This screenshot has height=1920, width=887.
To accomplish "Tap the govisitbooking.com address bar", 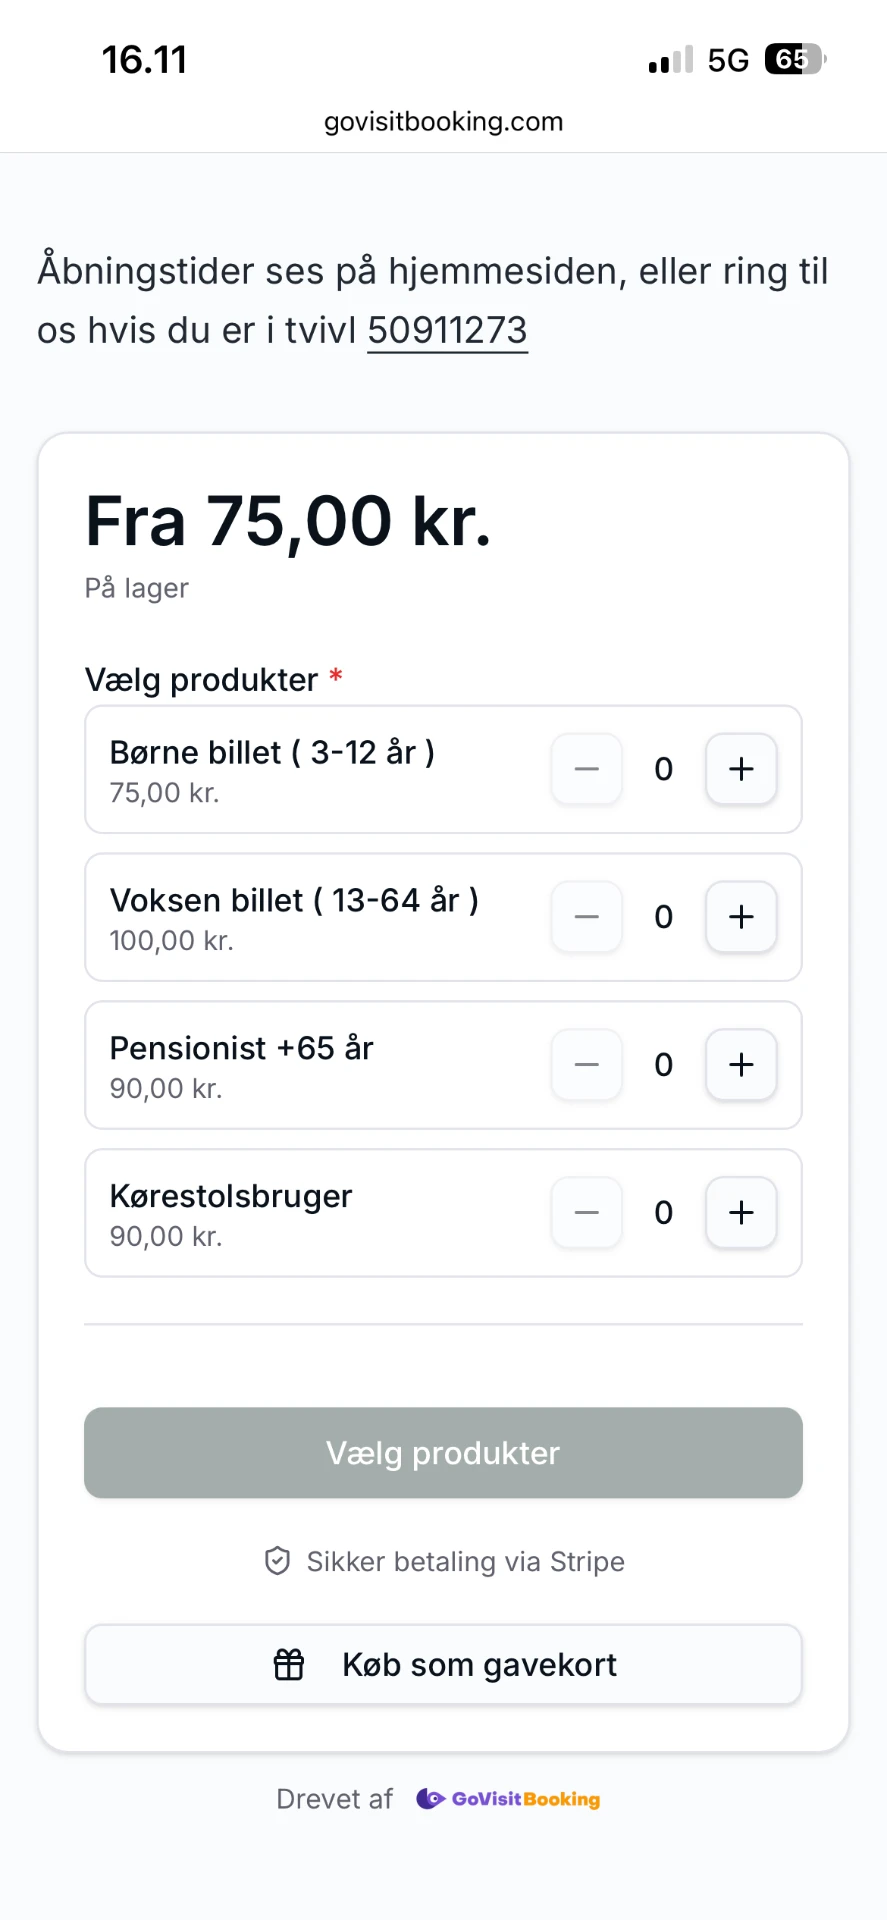I will [443, 122].
